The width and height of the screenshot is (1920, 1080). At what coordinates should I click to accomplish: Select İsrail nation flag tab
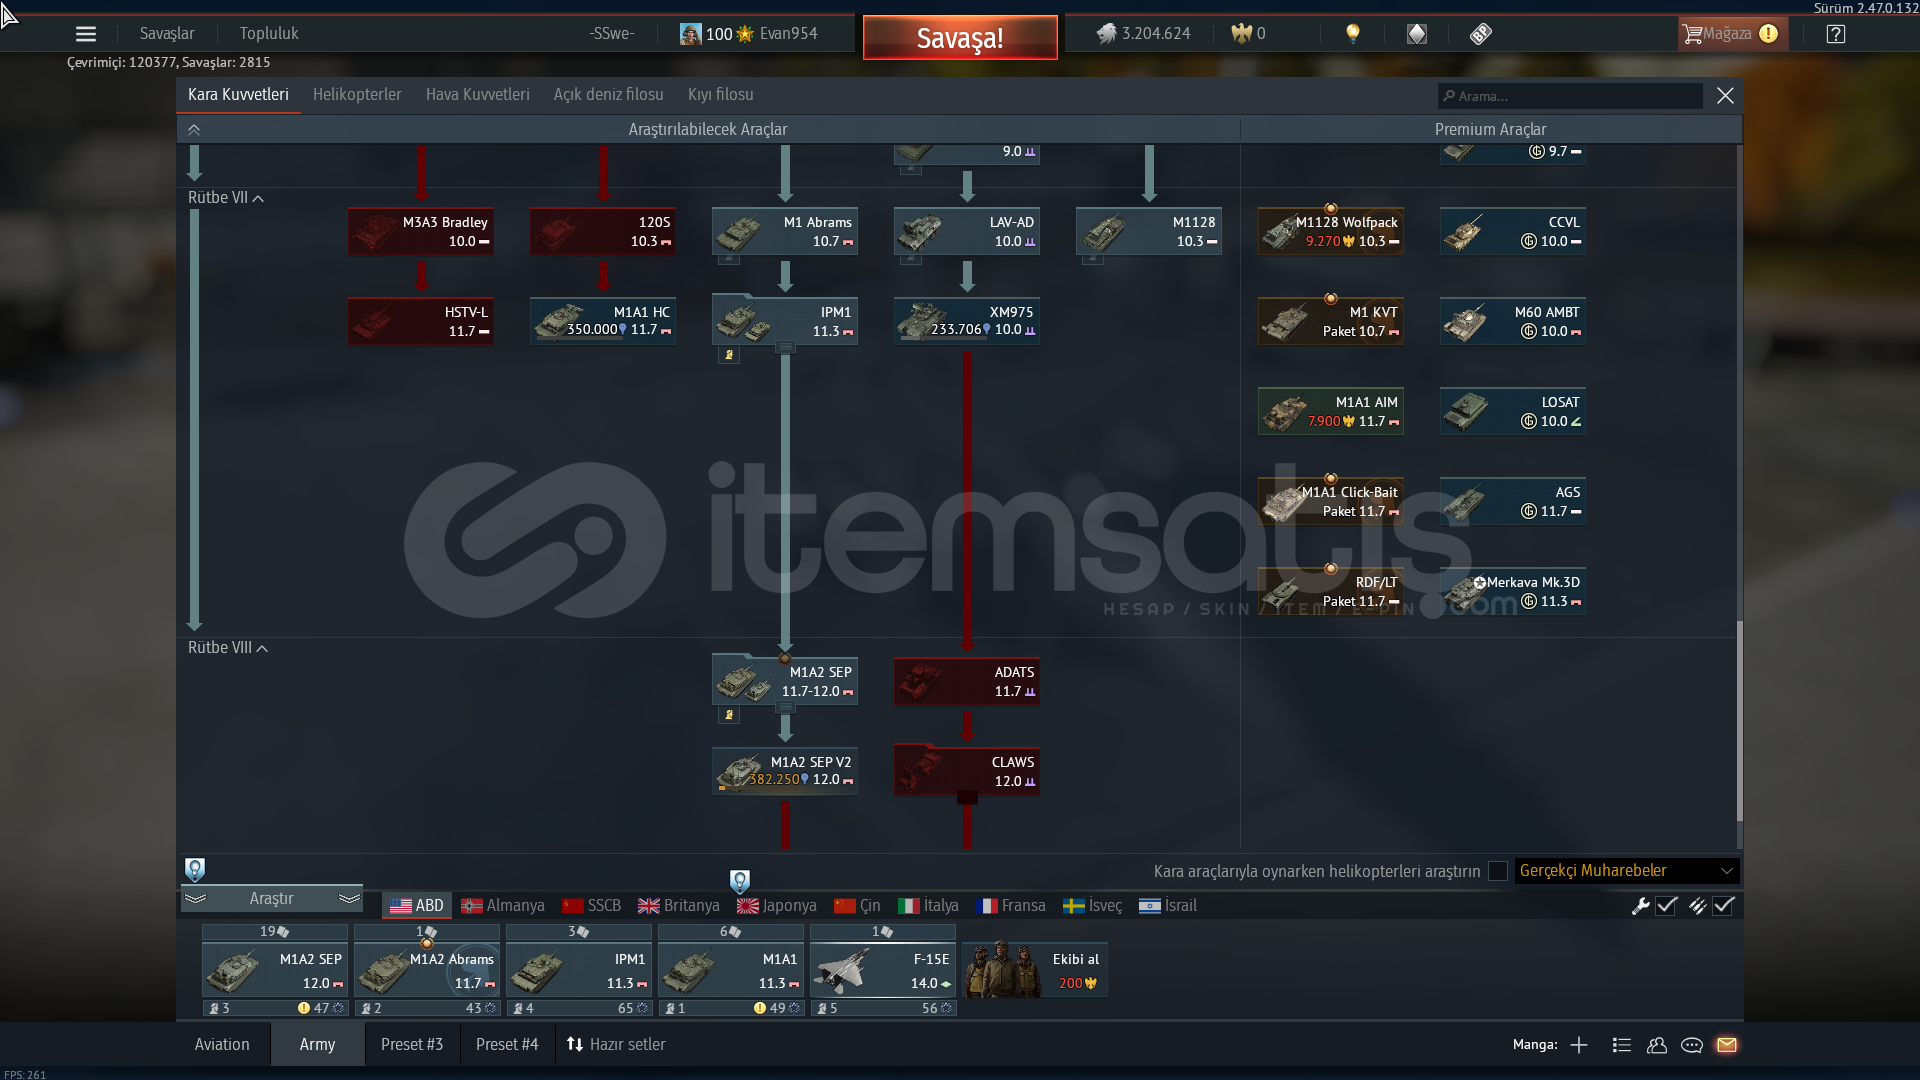click(x=1168, y=905)
